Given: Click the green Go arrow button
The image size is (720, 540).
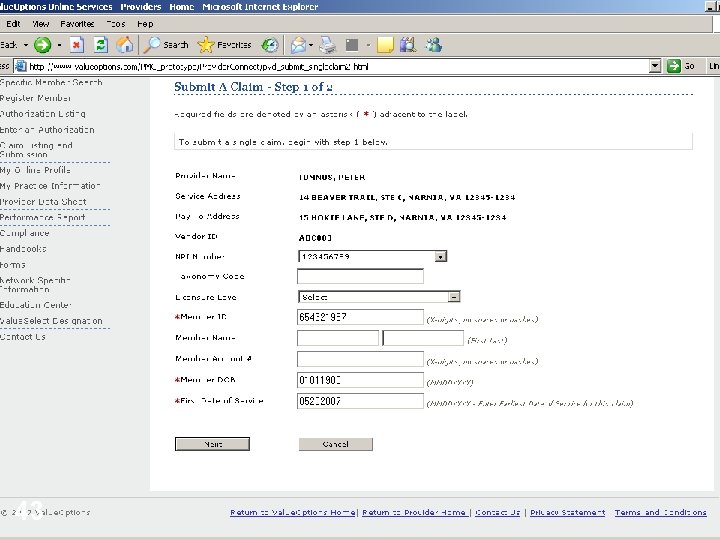Looking at the screenshot, I should pyautogui.click(x=674, y=66).
